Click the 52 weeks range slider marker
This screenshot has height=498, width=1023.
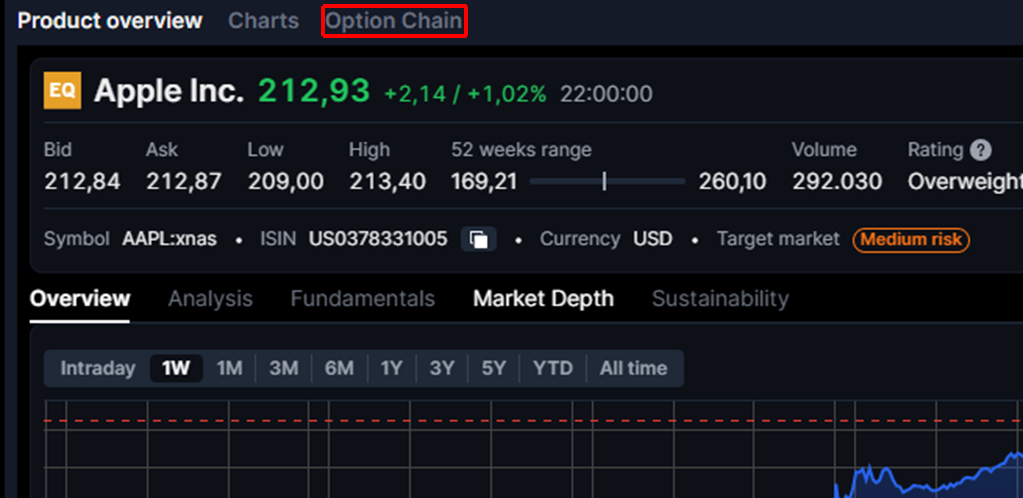coord(604,181)
